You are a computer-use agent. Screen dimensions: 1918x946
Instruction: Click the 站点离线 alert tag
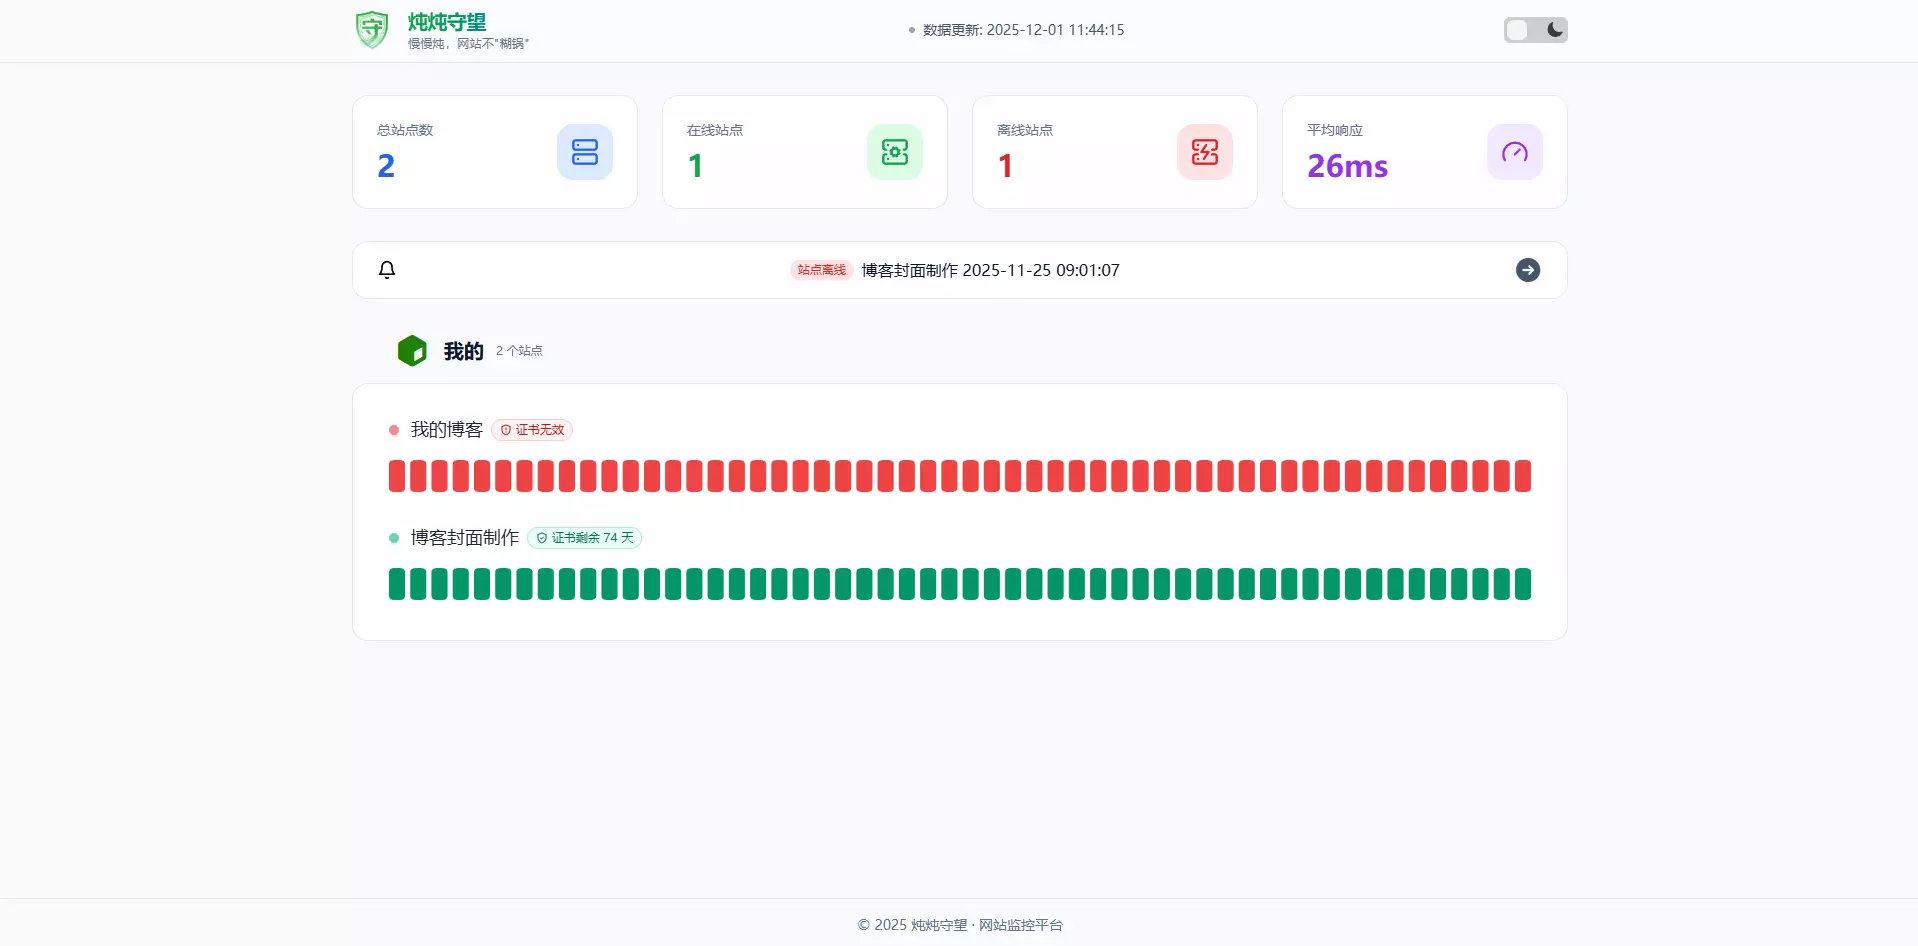tap(821, 270)
